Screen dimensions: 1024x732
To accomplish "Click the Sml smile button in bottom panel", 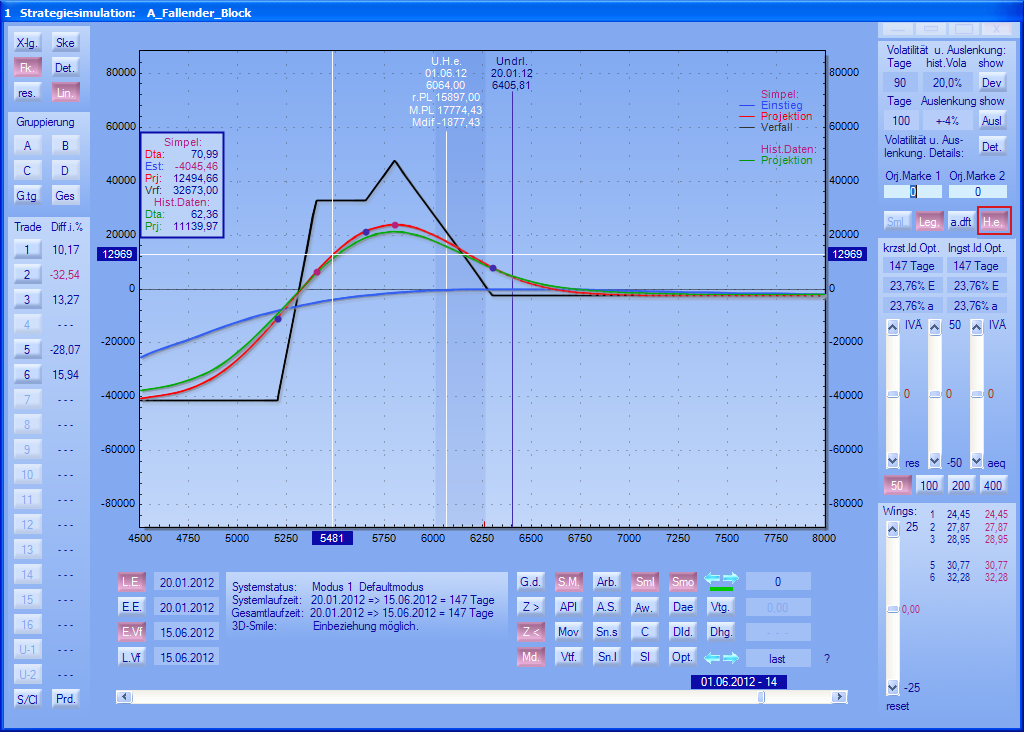I will [645, 582].
